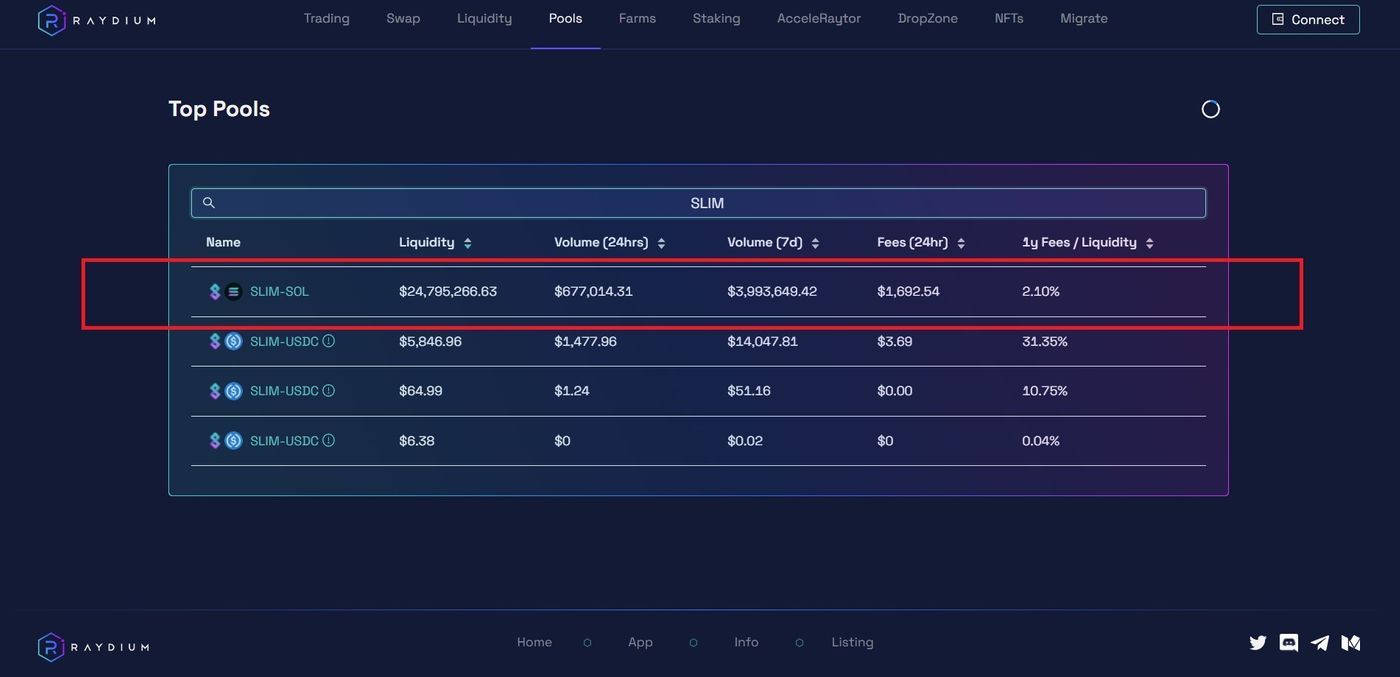Viewport: 1400px width, 677px height.
Task: Click the 2.10% fees ratio
Action: [1041, 292]
